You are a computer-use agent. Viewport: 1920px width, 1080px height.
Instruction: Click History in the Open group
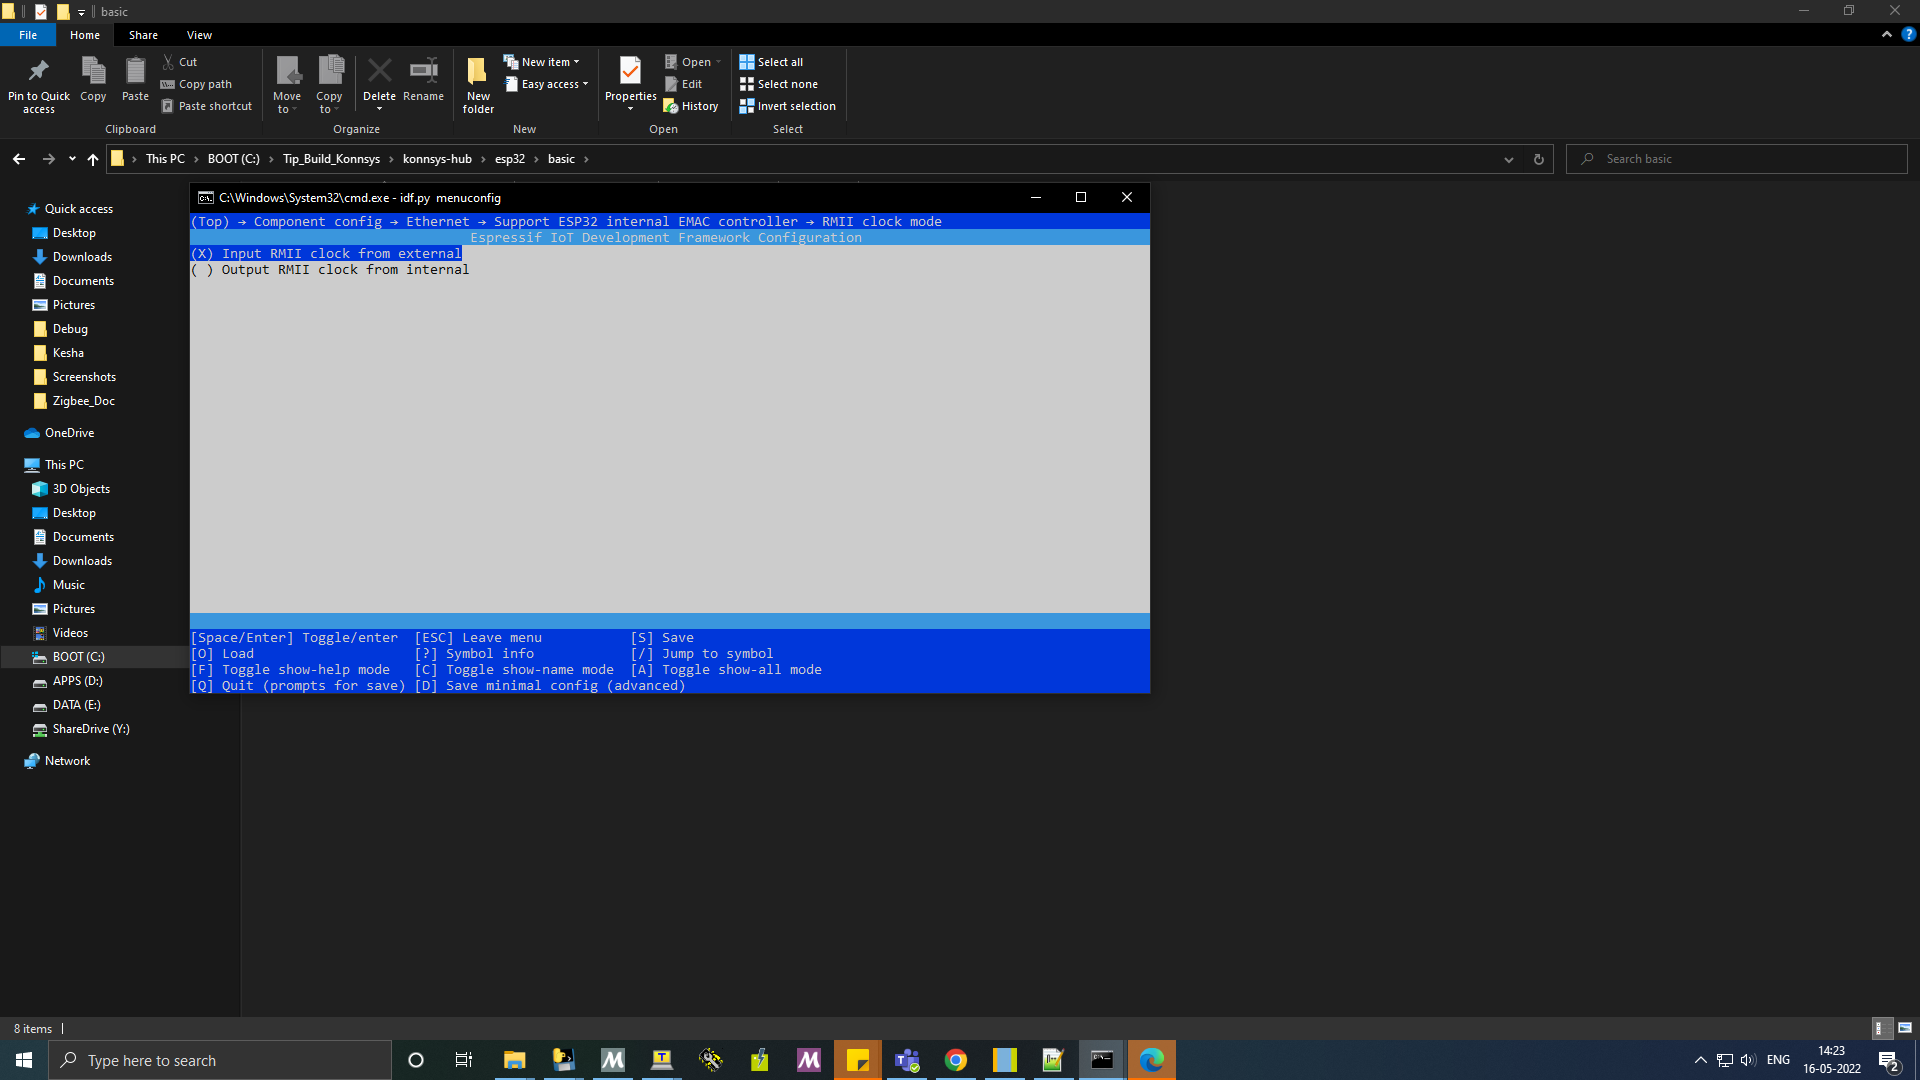691,106
